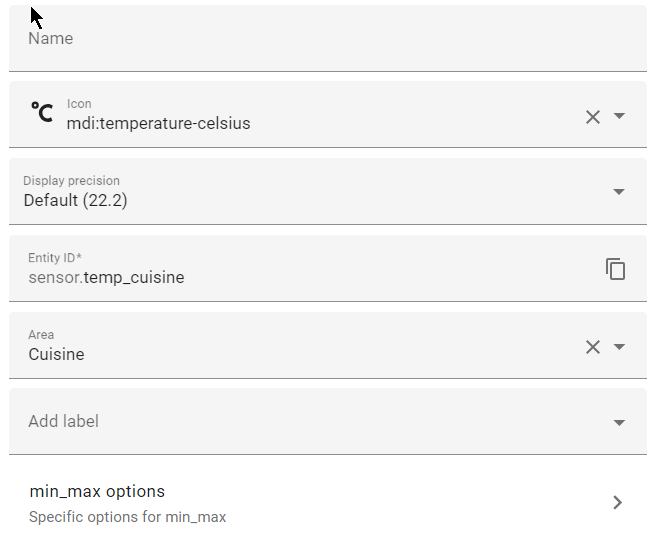The height and width of the screenshot is (542, 658).
Task: Copy the entity ID to clipboard
Action: (615, 269)
